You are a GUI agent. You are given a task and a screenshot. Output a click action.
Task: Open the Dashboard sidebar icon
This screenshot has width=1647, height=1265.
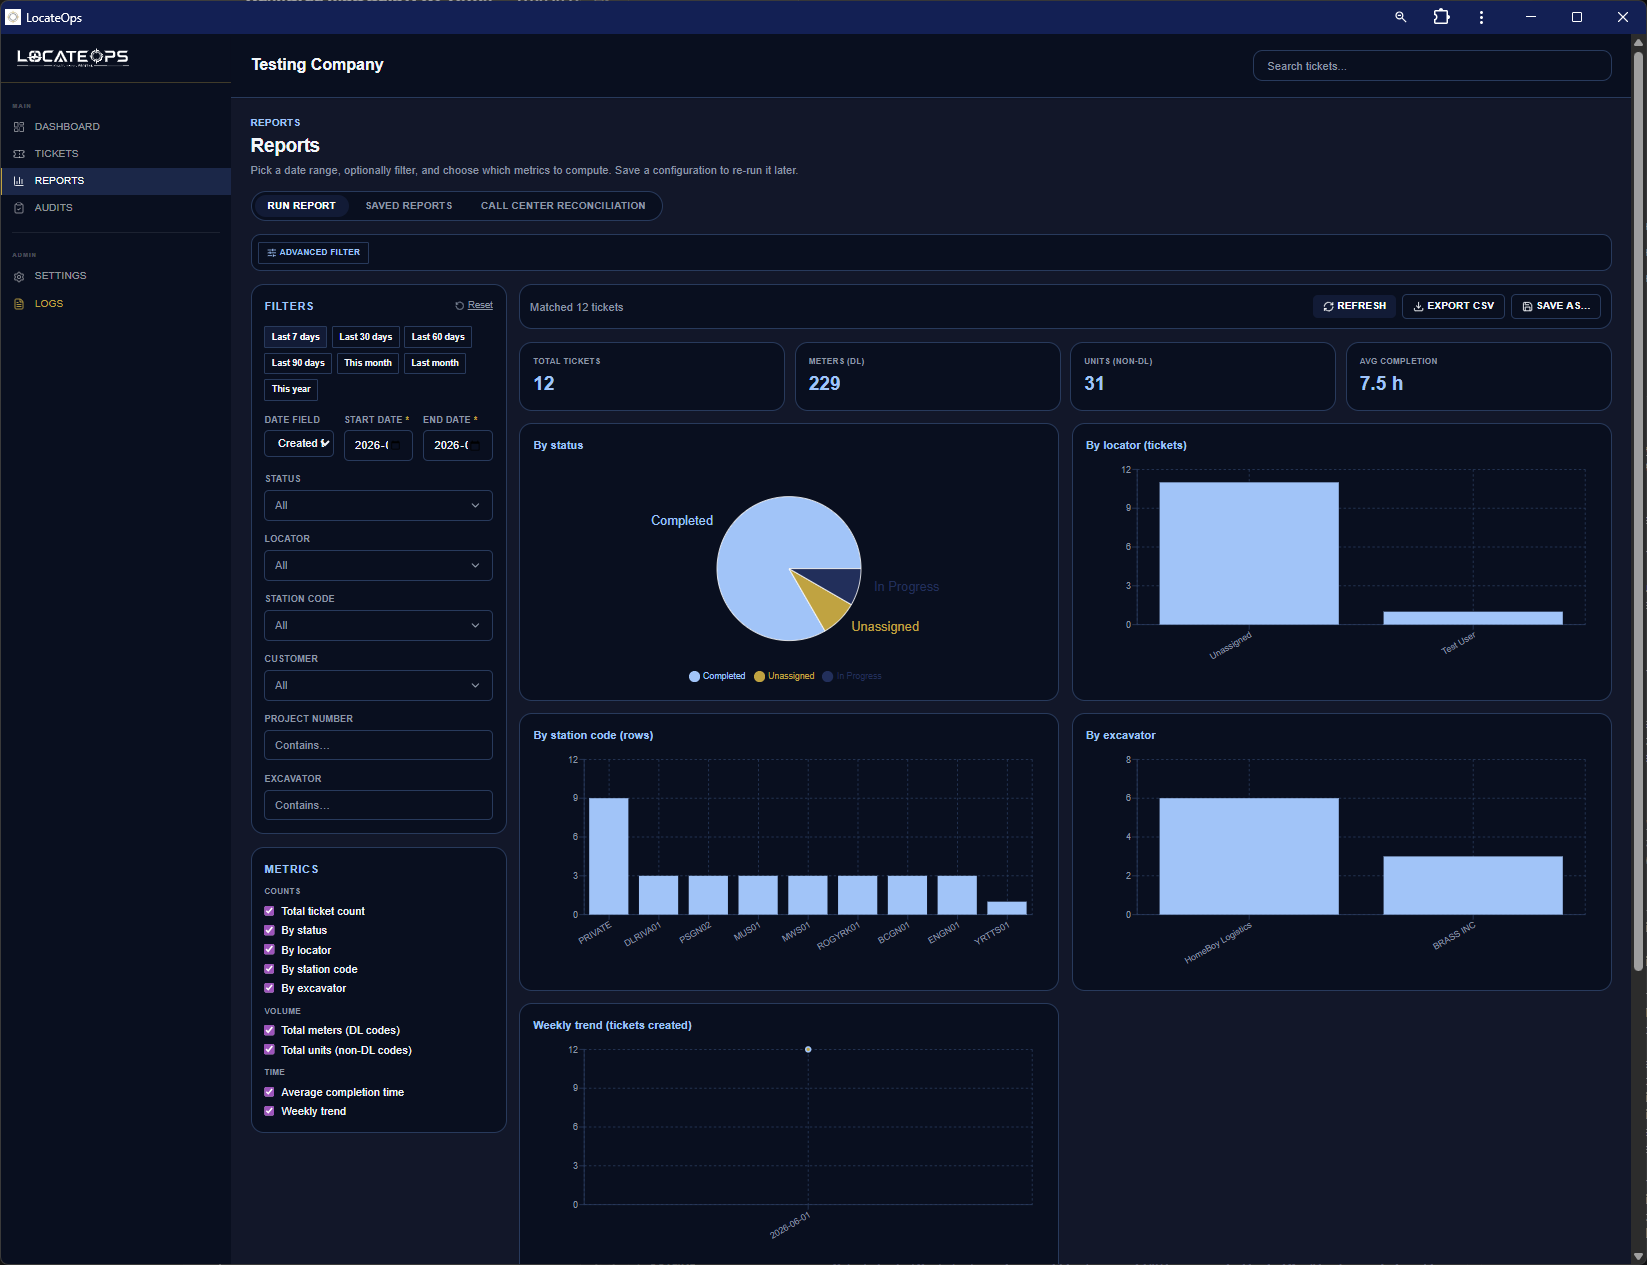pos(19,127)
